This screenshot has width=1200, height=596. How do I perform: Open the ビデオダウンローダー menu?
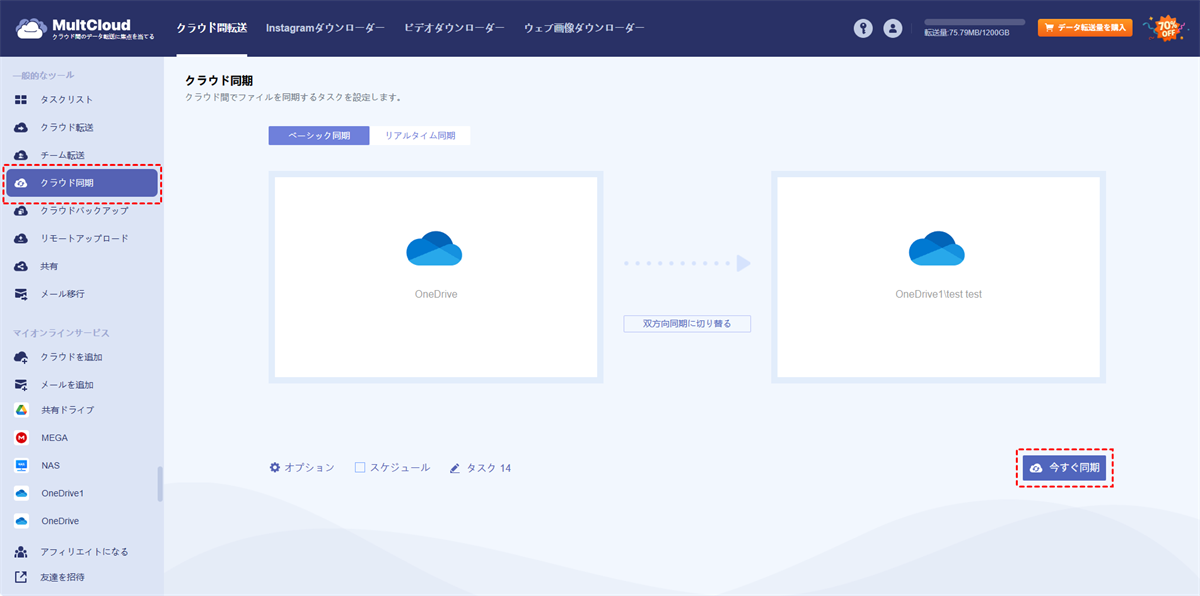point(454,29)
